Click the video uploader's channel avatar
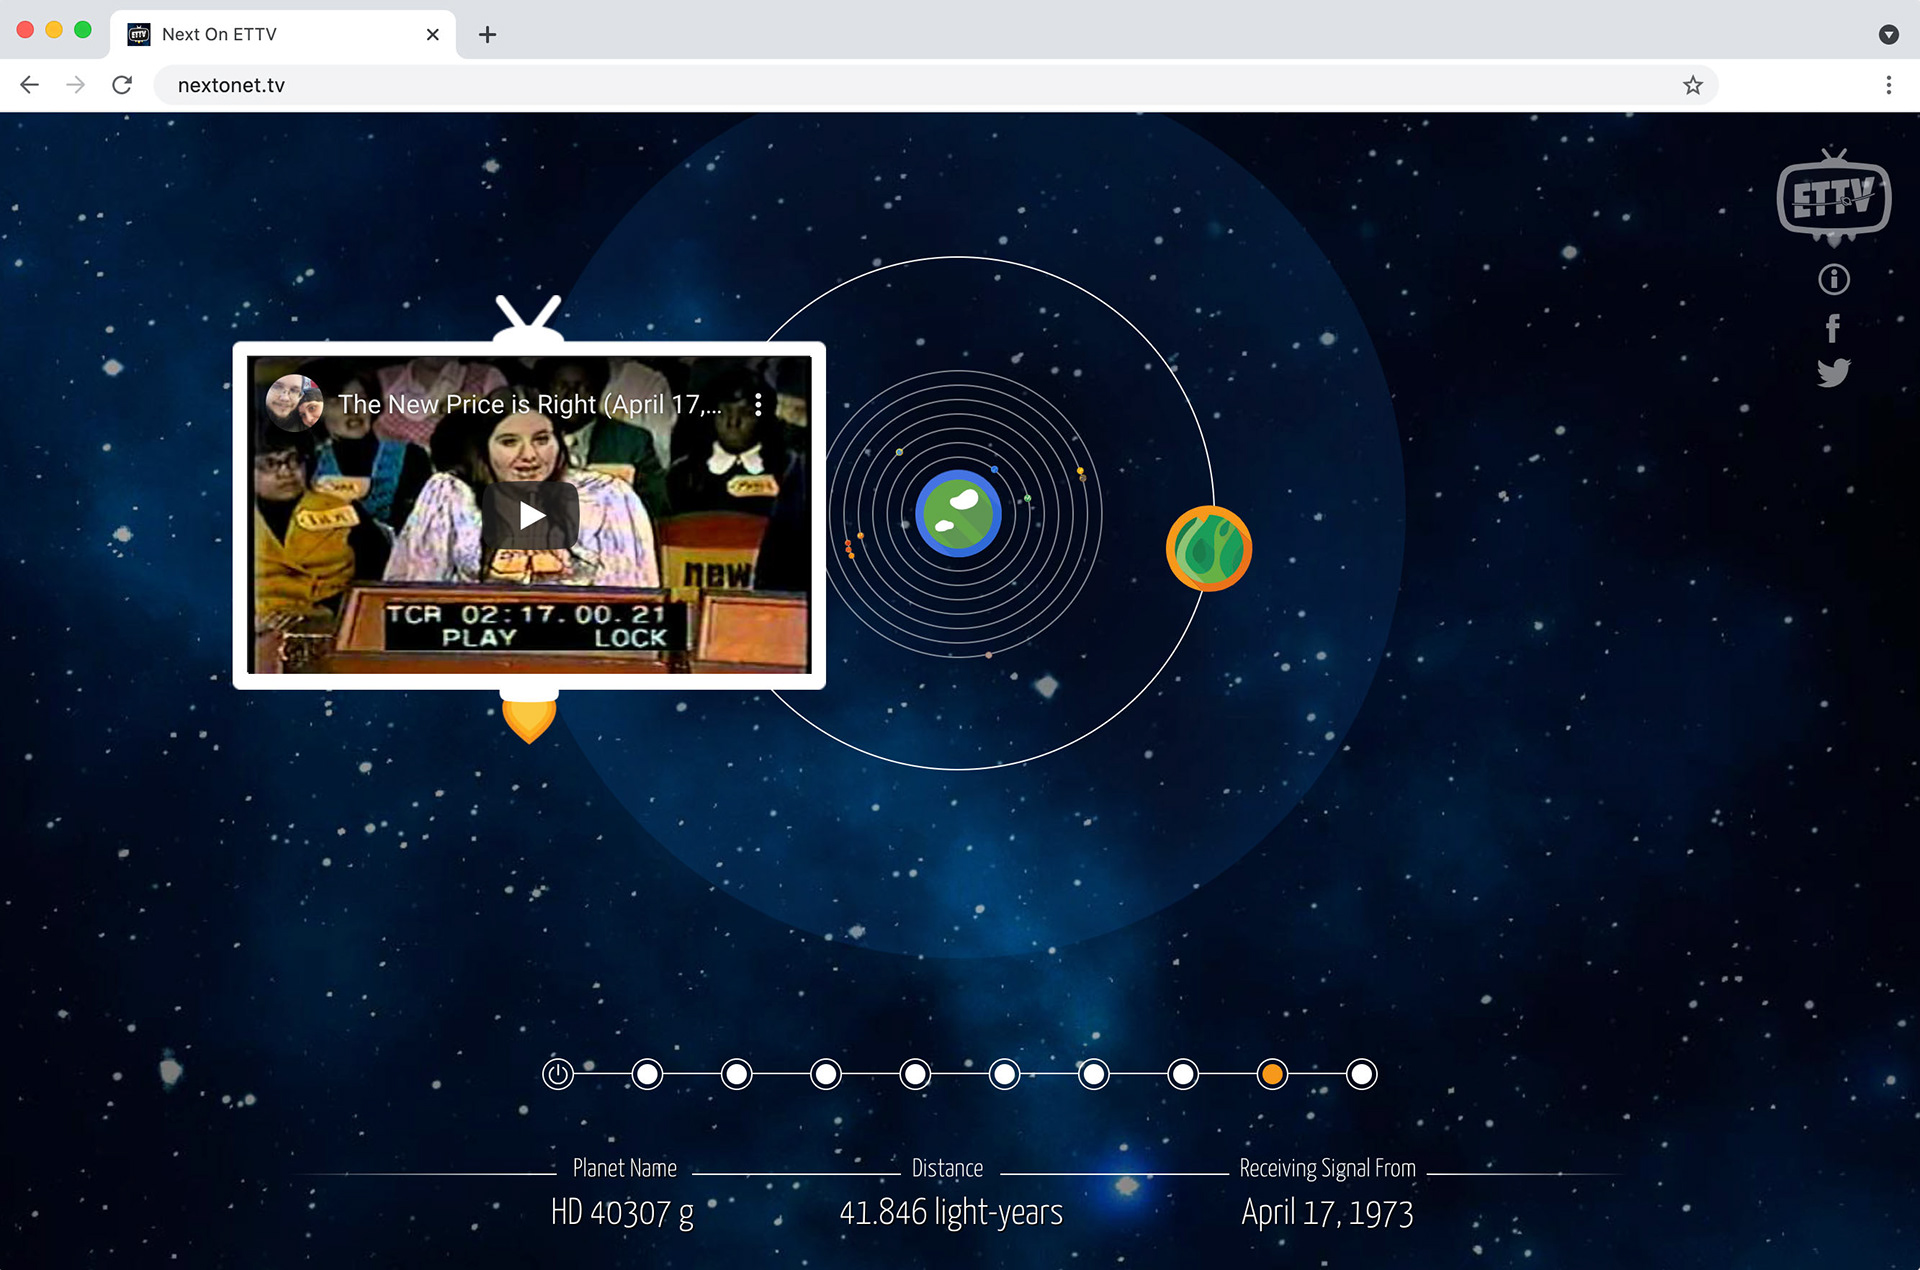The width and height of the screenshot is (1920, 1270). coord(294,403)
